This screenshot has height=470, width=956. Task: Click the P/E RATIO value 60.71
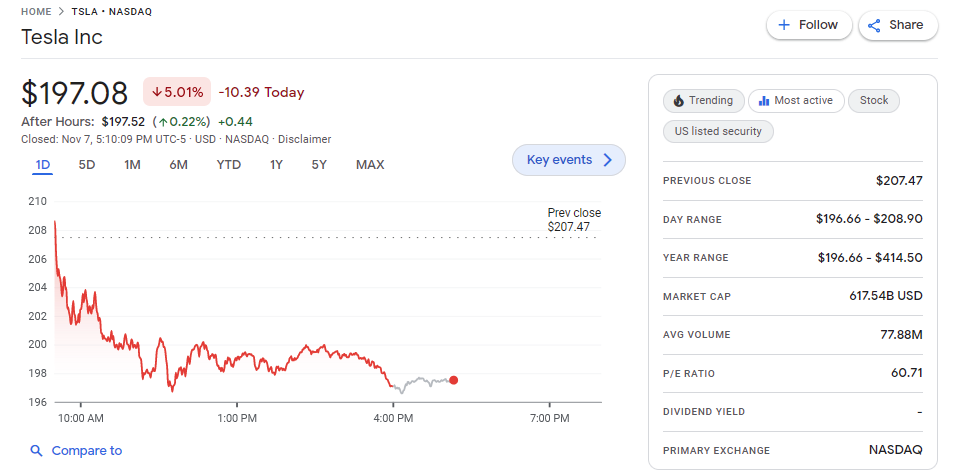coord(907,373)
